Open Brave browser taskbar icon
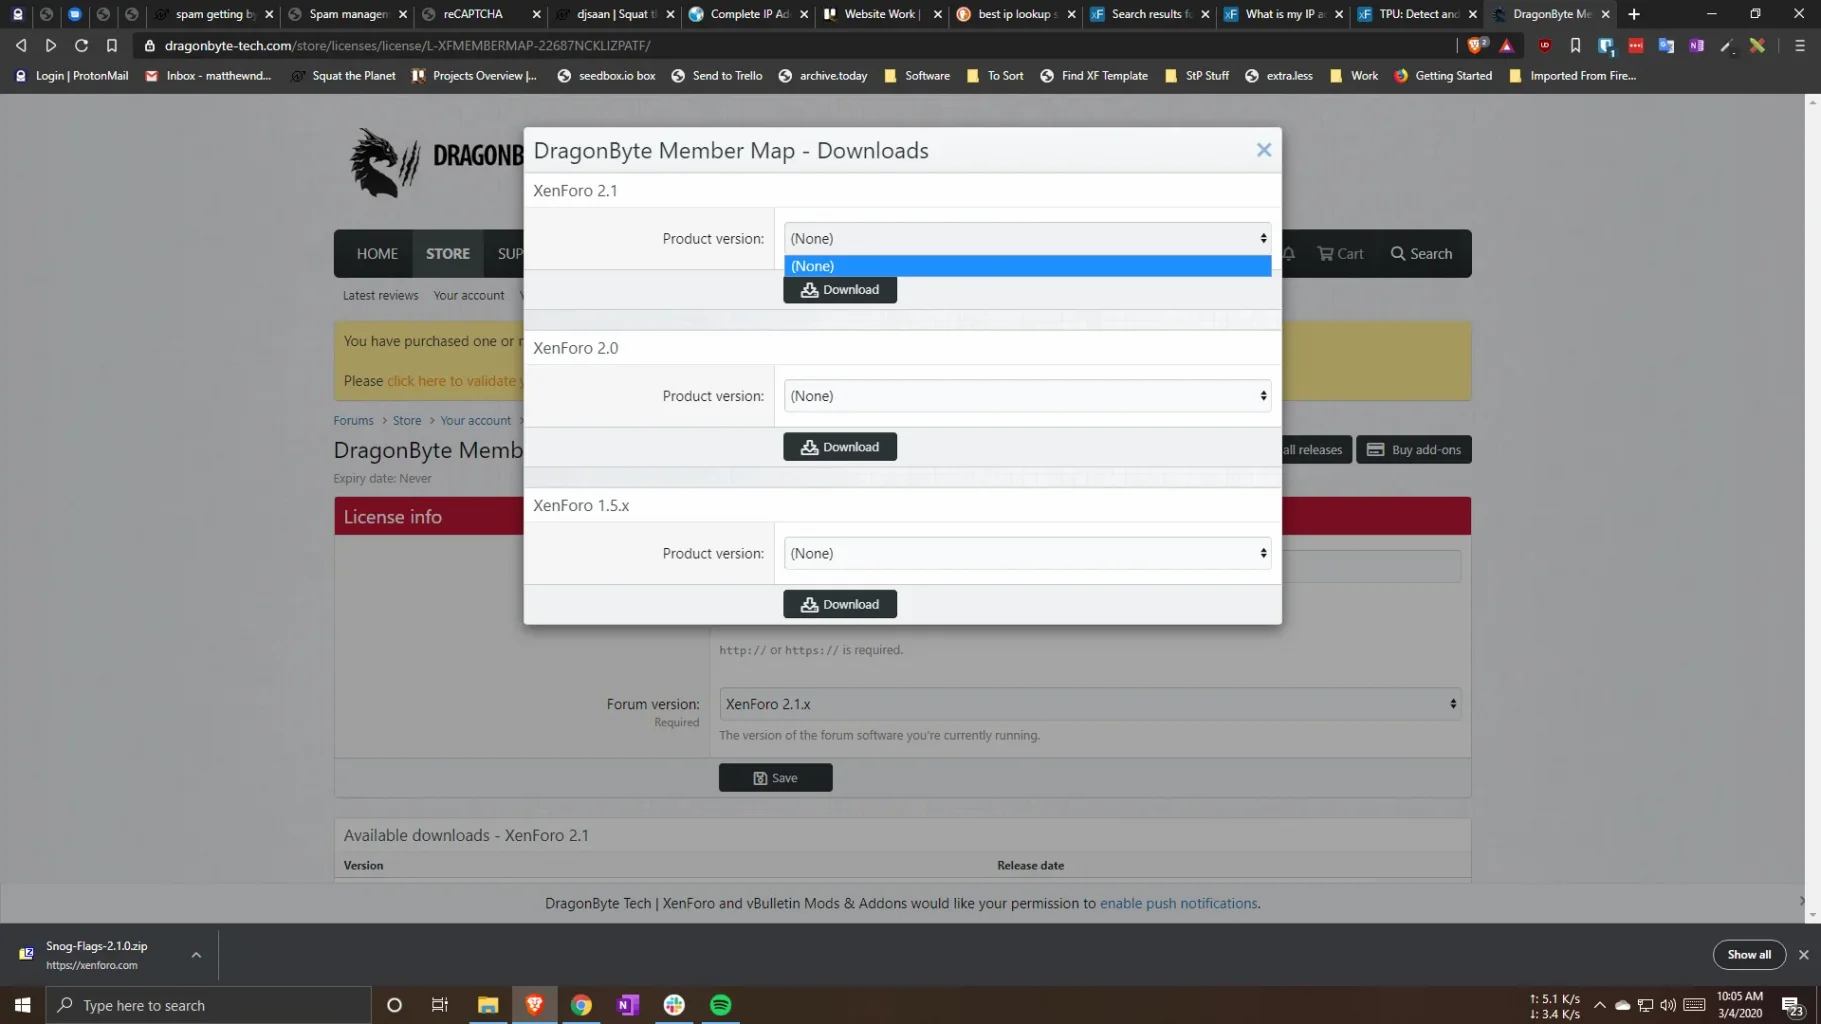1821x1024 pixels. pyautogui.click(x=535, y=1005)
